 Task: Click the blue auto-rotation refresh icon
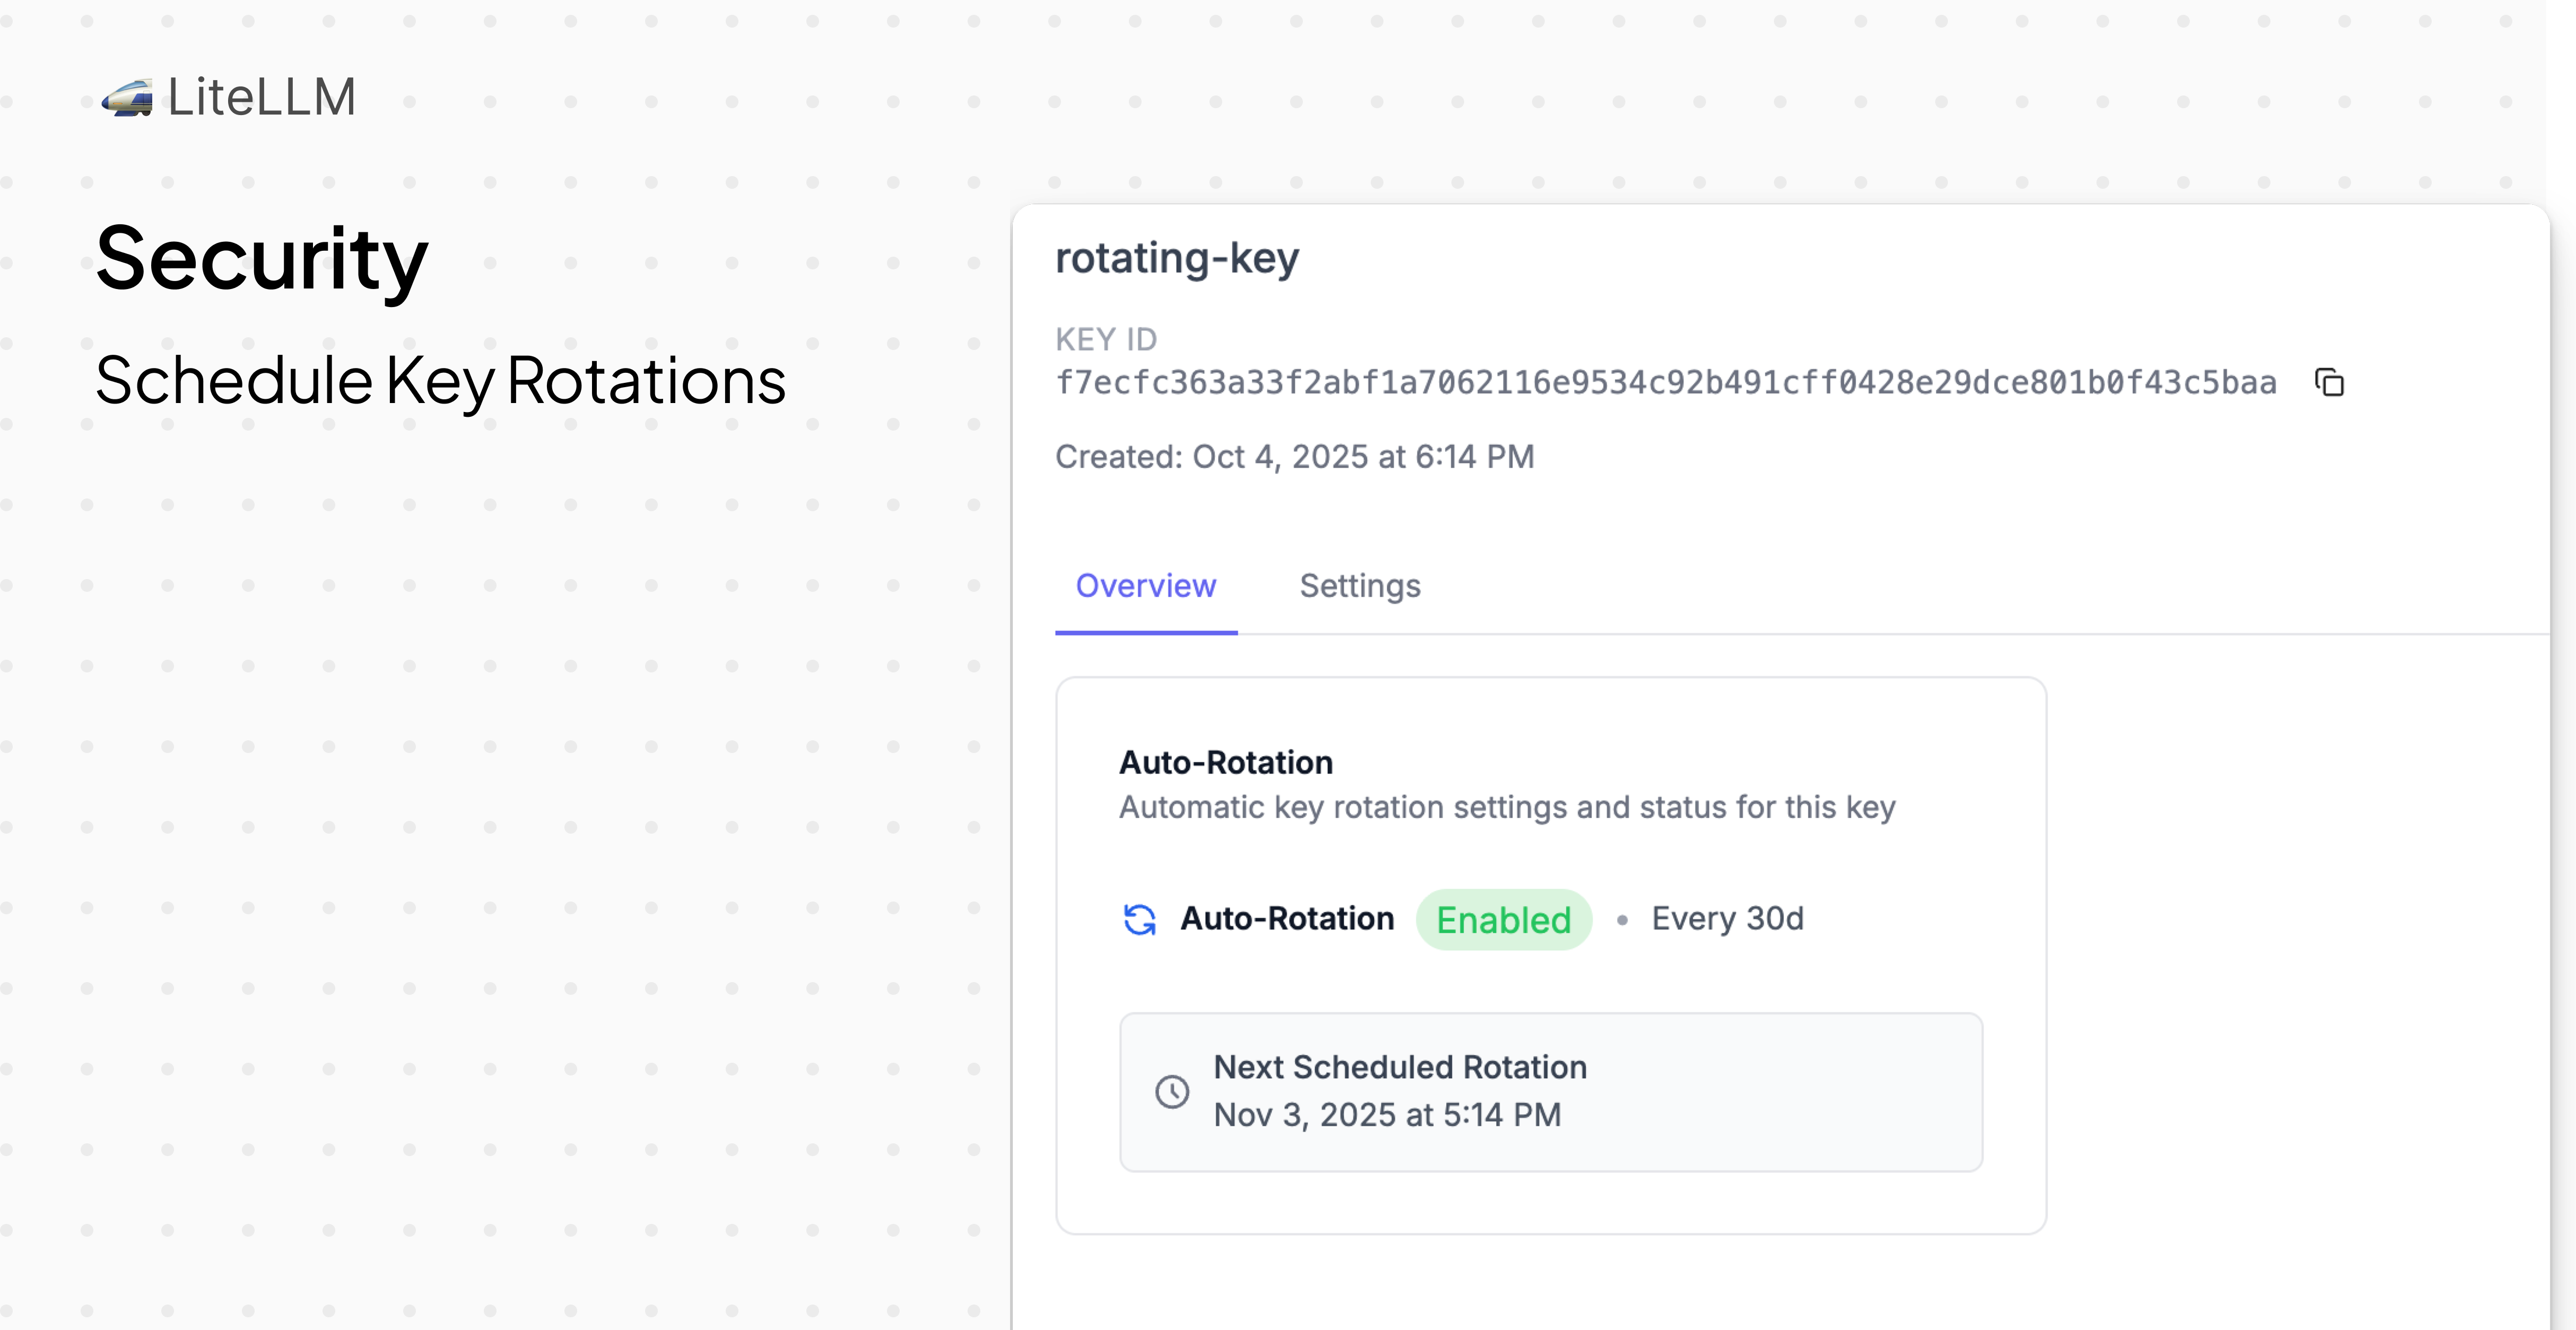[1139, 919]
